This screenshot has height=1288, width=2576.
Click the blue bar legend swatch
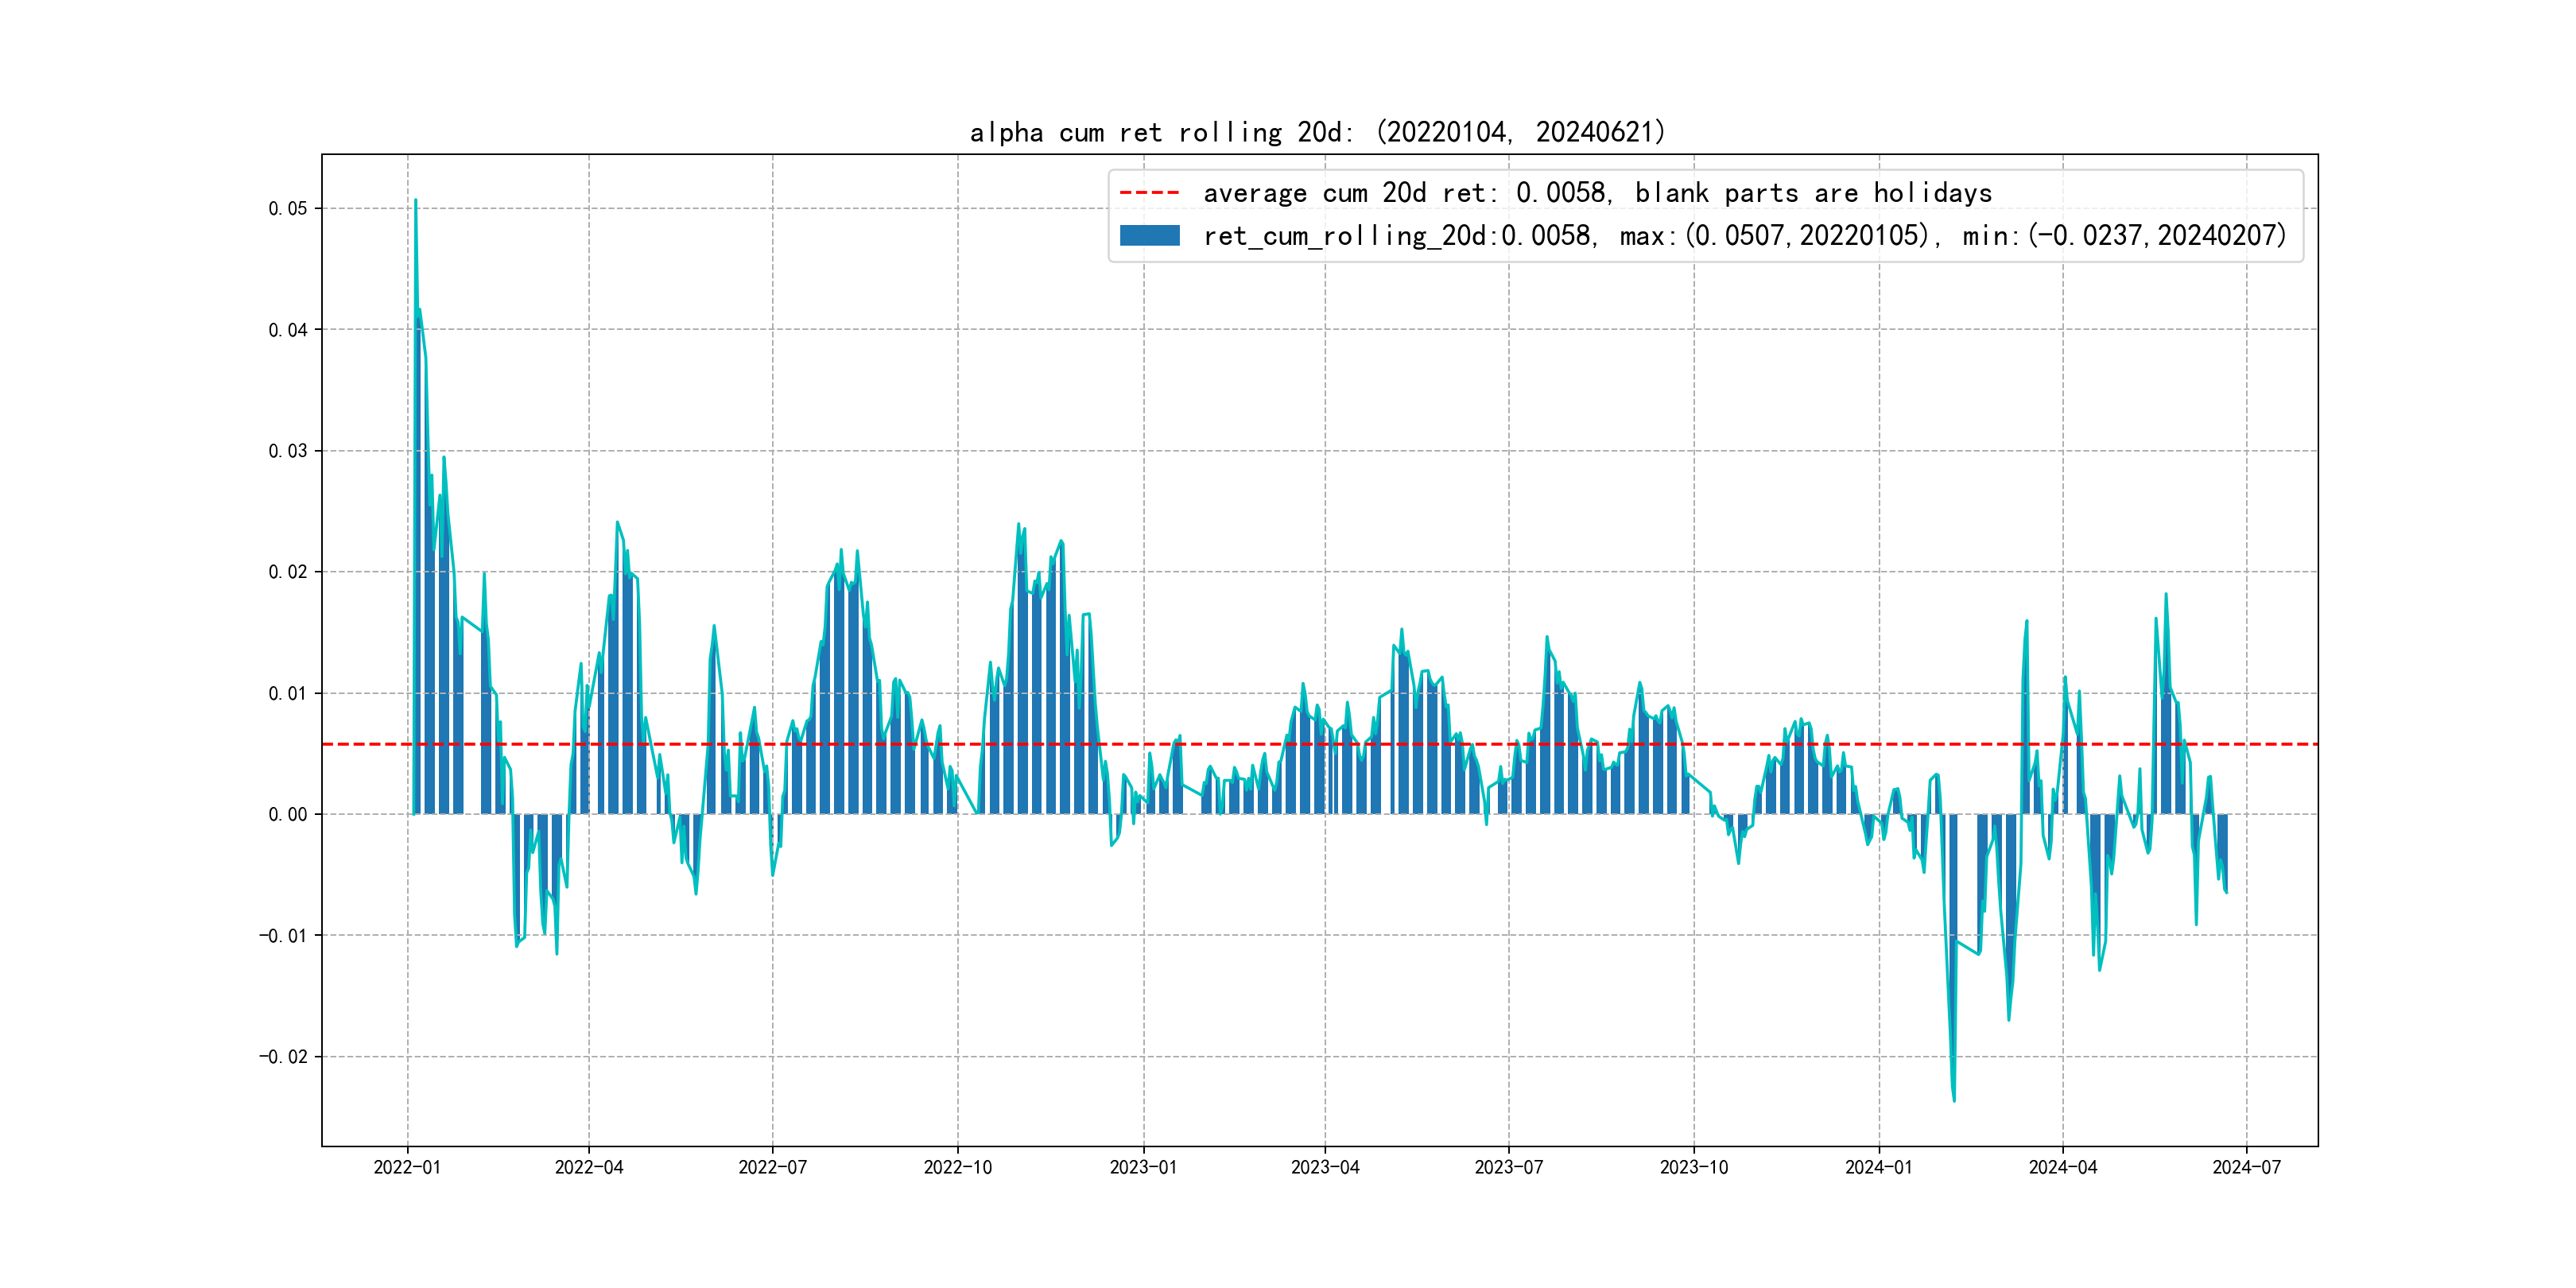(1149, 236)
